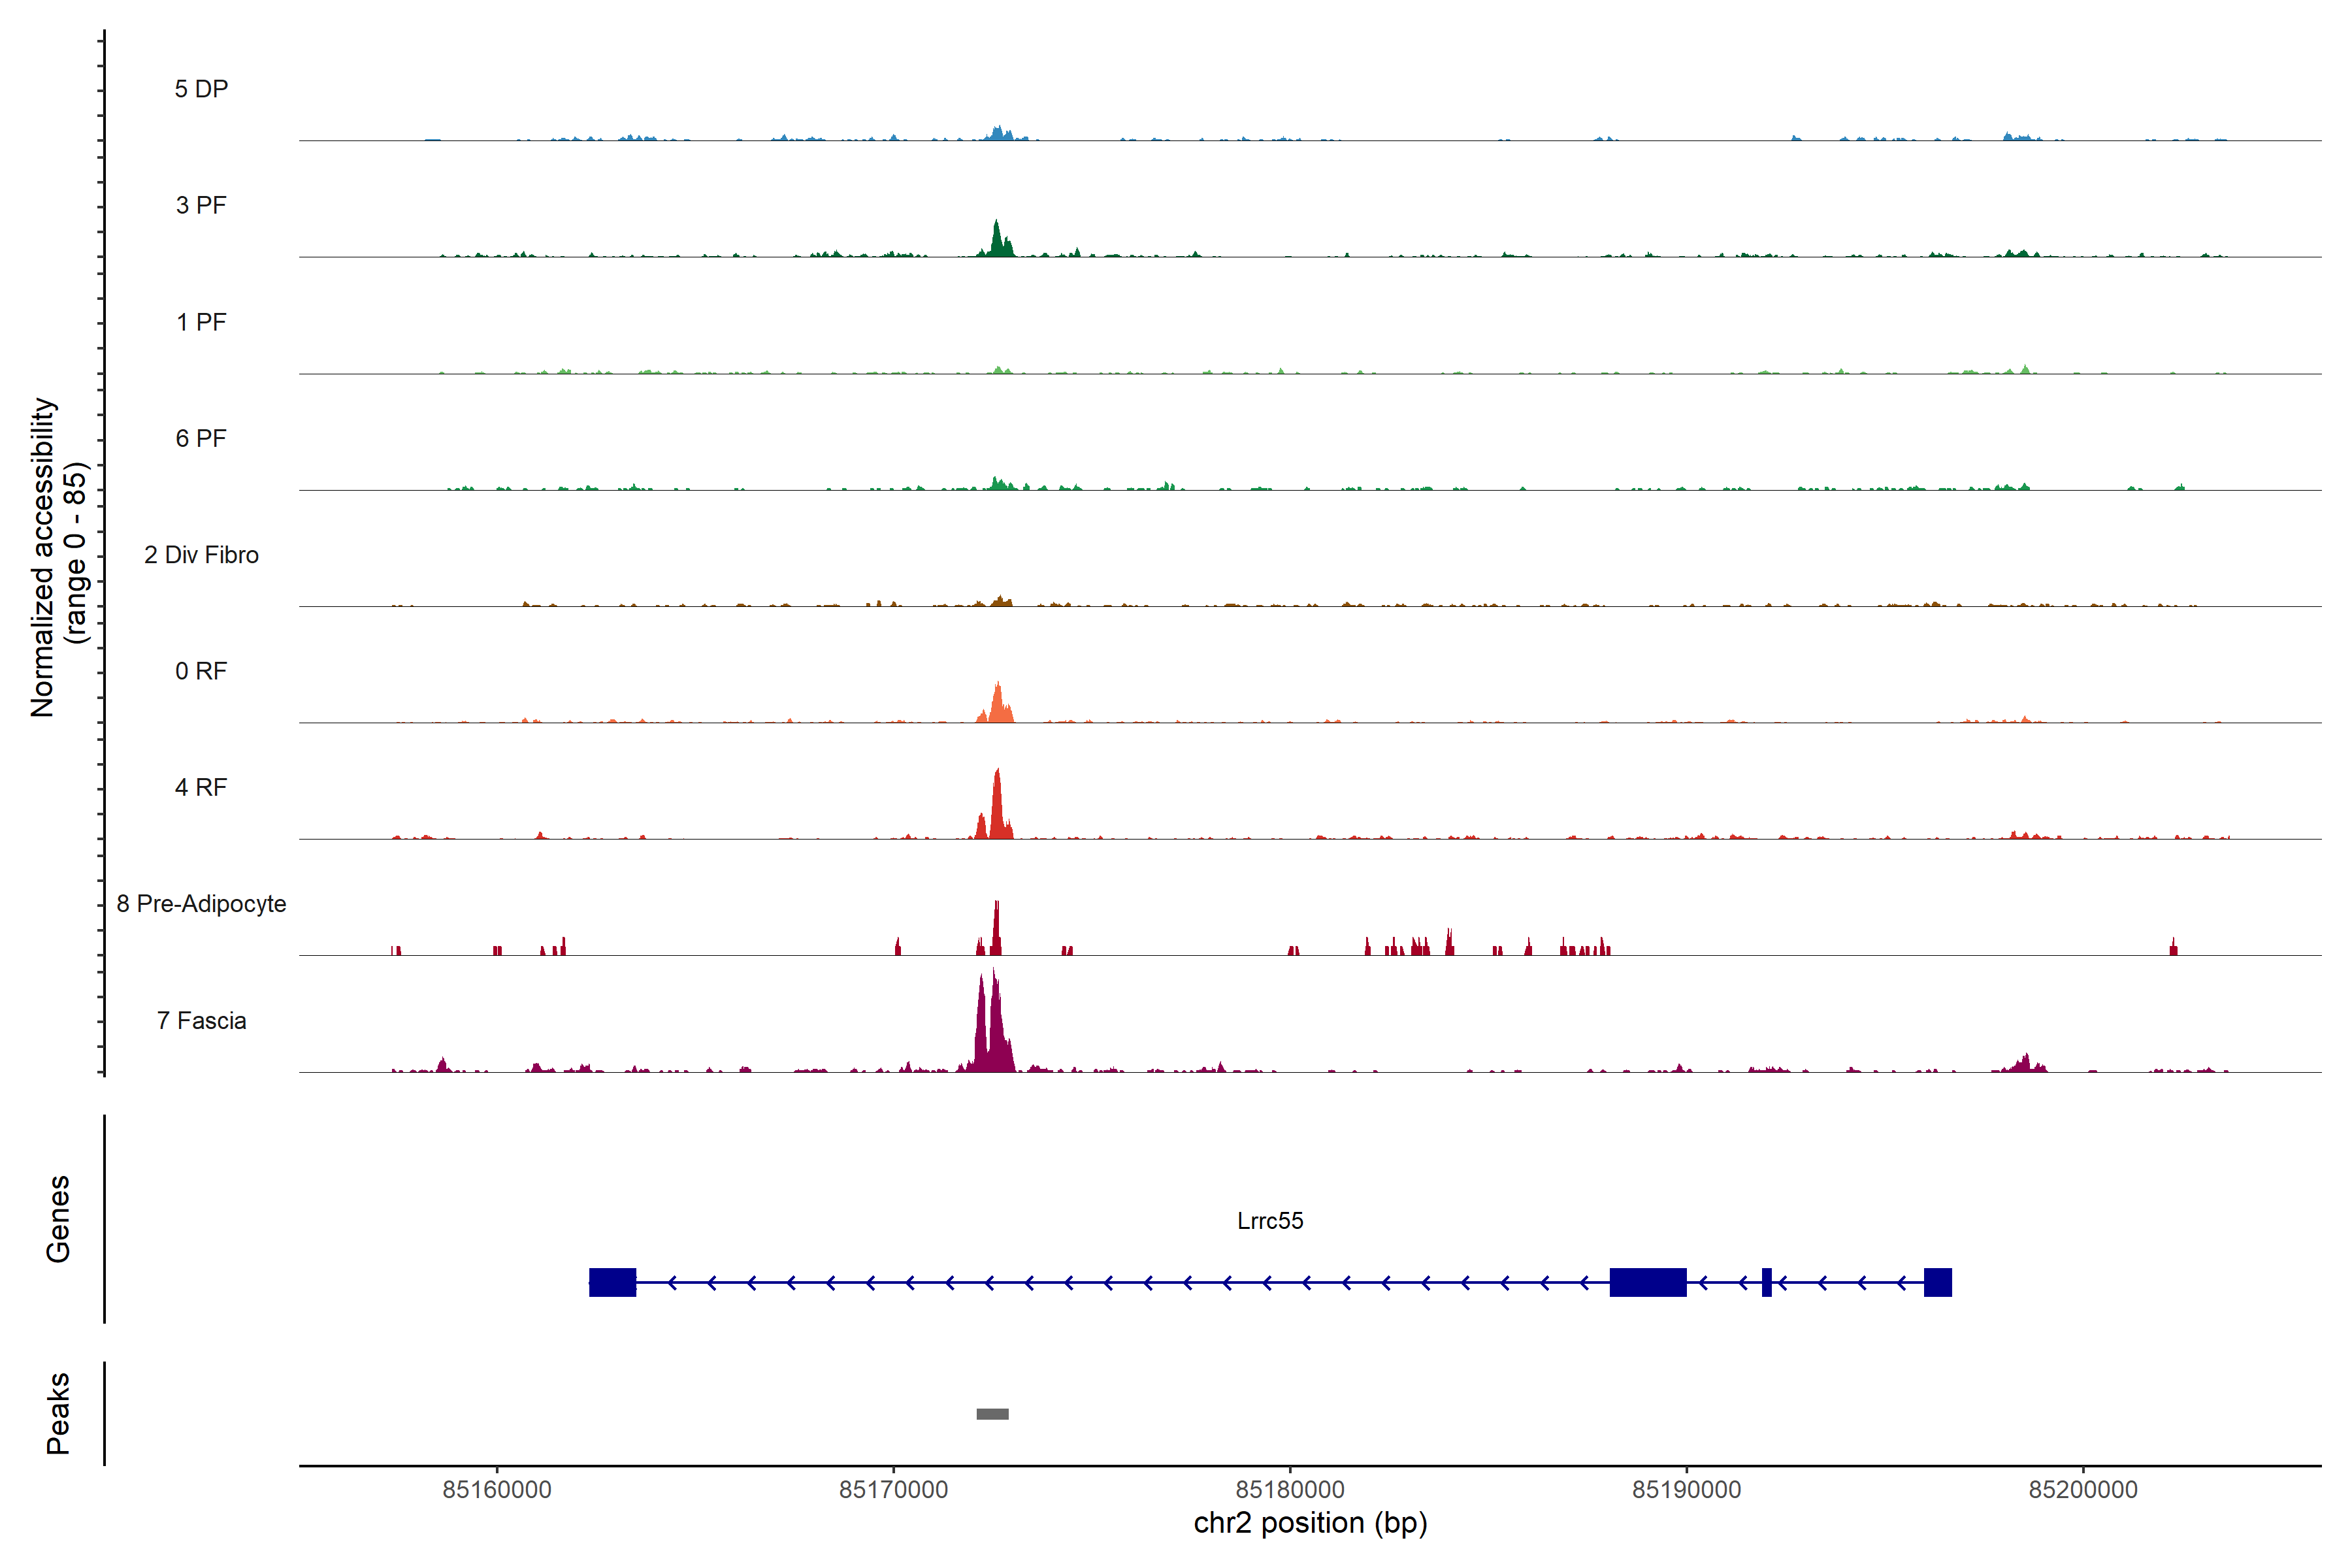
Task: Click the largest Lrrc55 exon block
Action: (x=1647, y=1282)
